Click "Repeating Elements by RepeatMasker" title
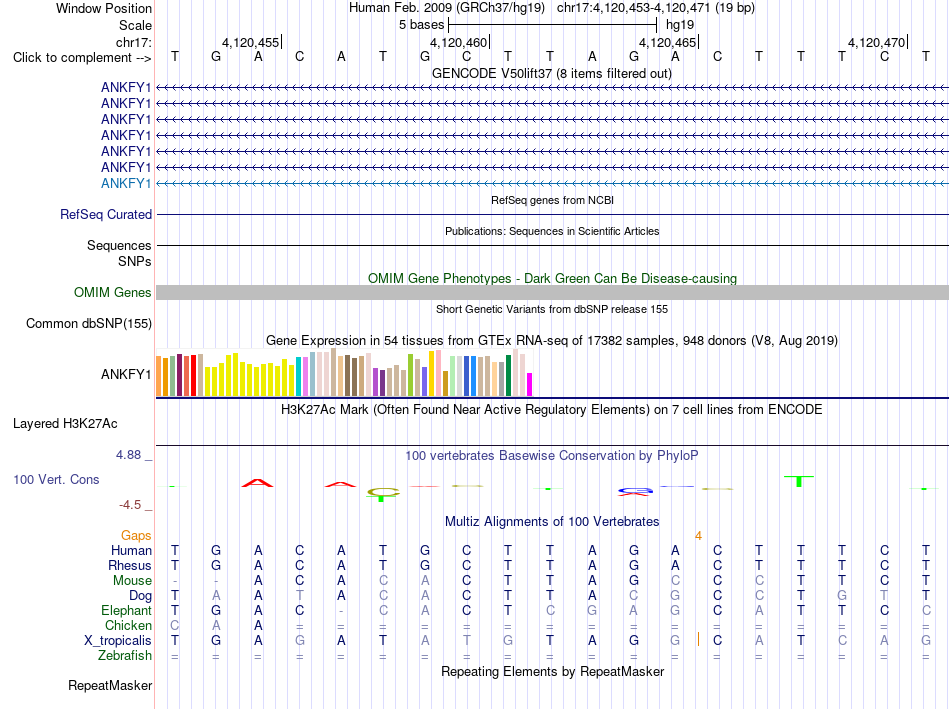The width and height of the screenshot is (950, 709). tap(552, 671)
